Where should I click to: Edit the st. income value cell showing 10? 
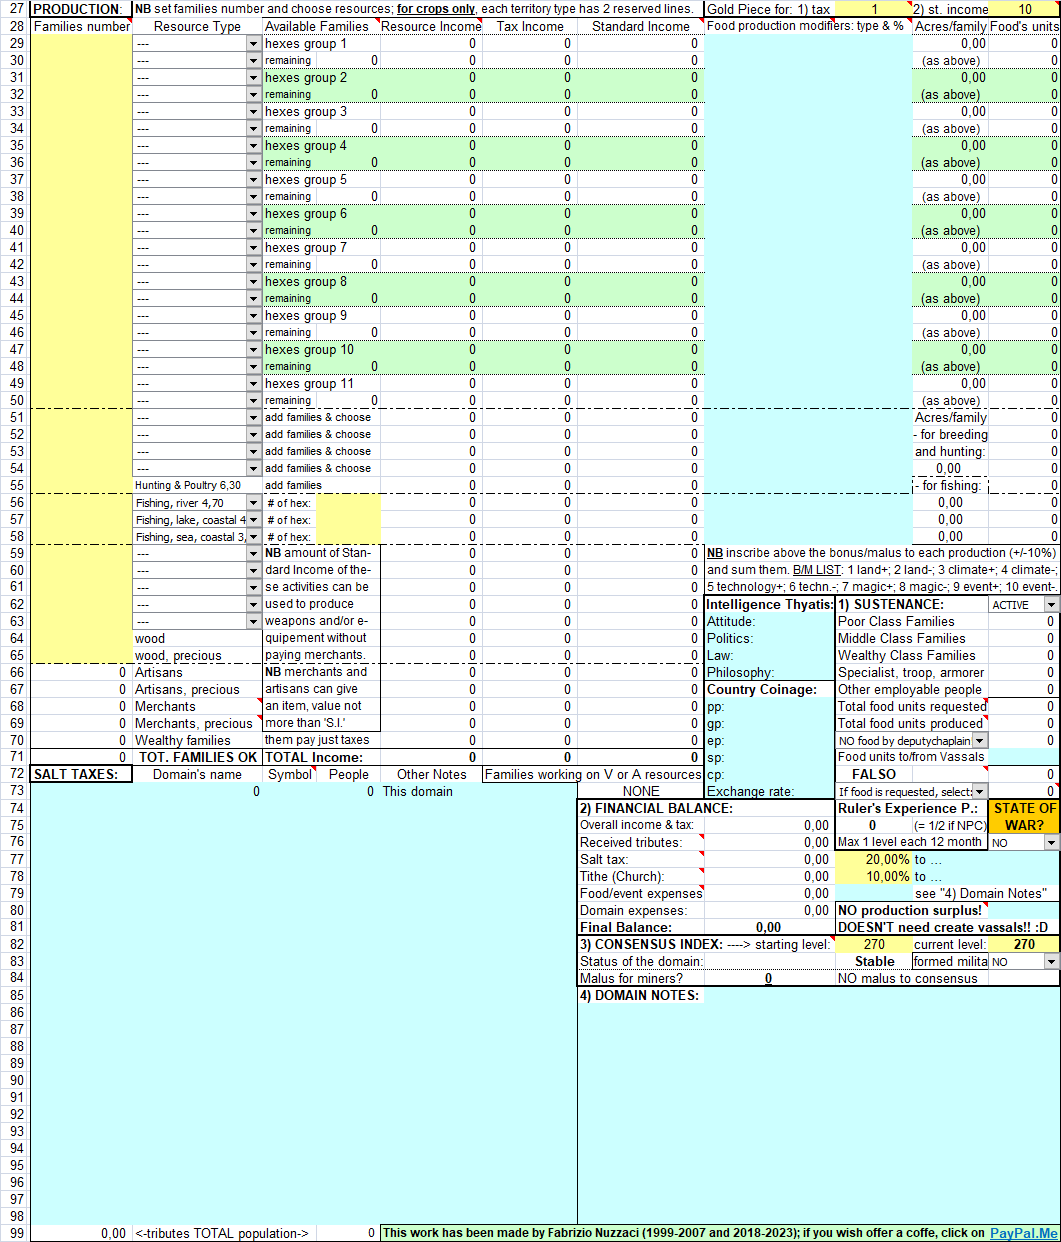pyautogui.click(x=1025, y=9)
